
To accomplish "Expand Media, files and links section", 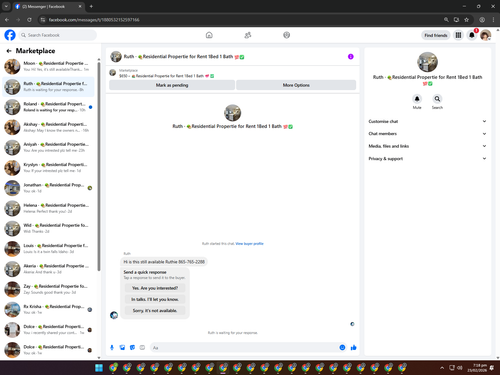I will coord(427,146).
